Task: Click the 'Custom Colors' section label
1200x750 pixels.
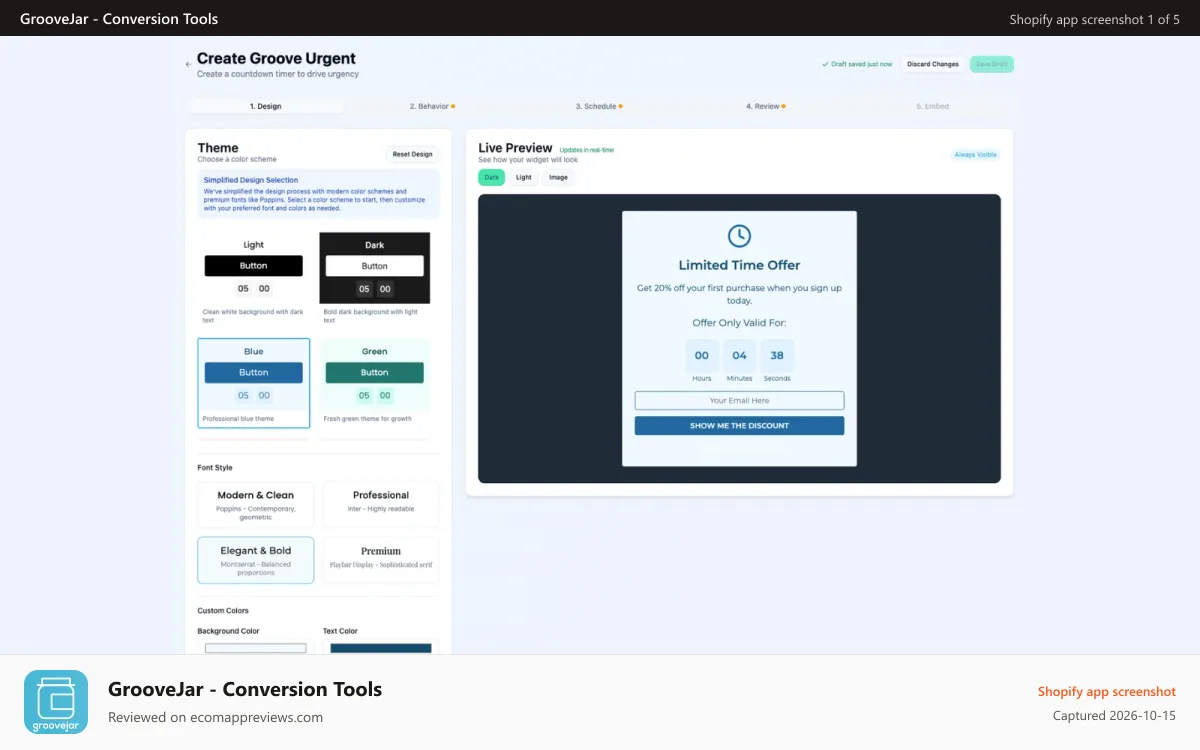Action: 223,610
